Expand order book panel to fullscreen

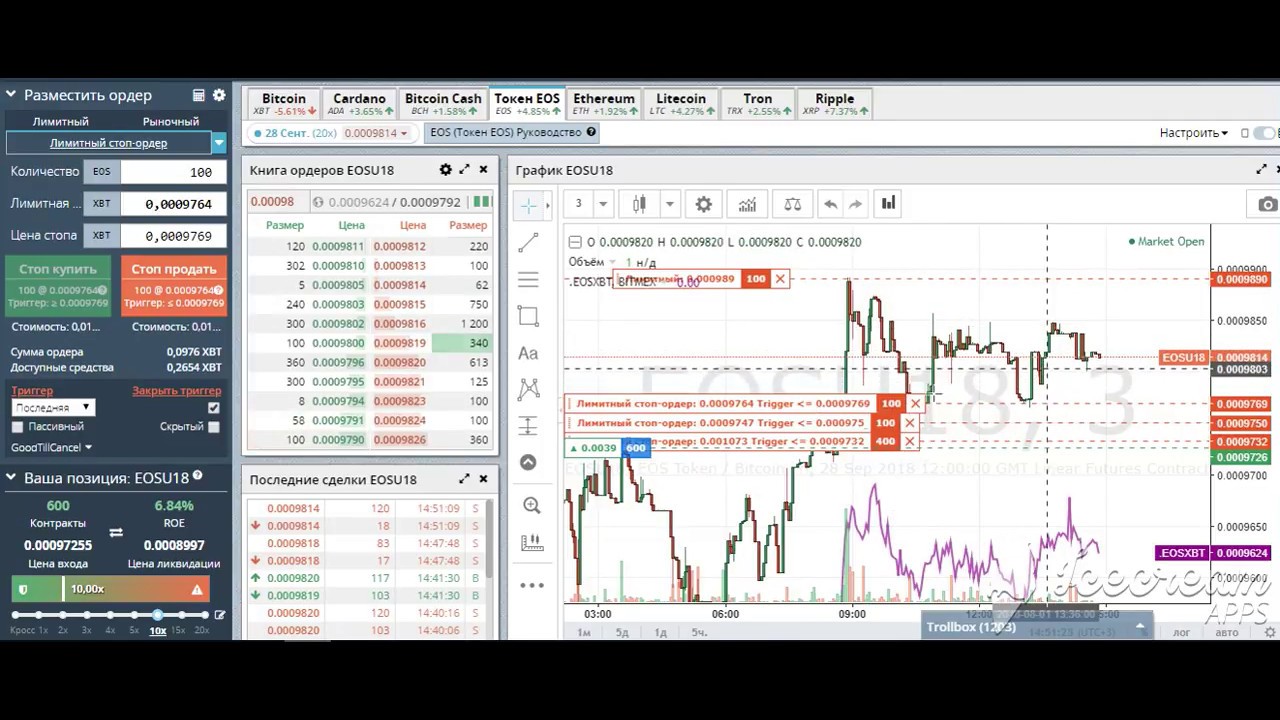pos(465,170)
